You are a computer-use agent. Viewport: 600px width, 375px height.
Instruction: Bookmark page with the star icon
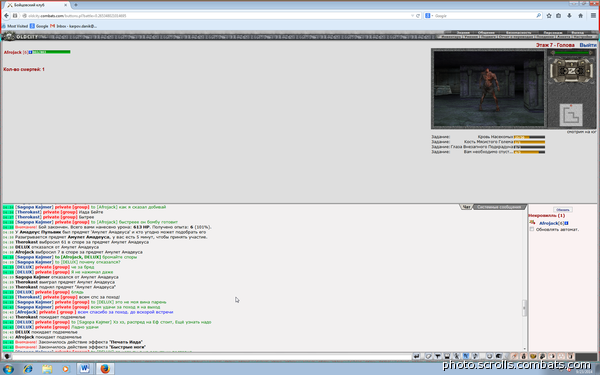coord(549,16)
